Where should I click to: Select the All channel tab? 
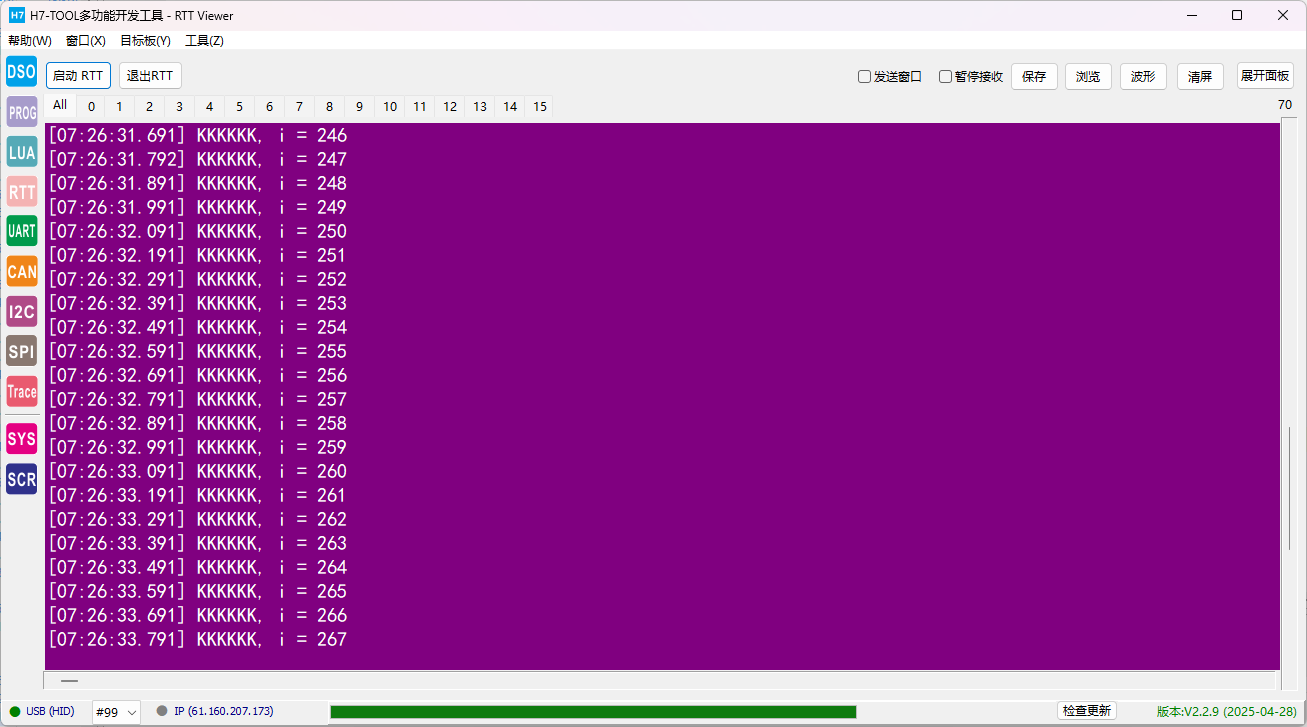pos(60,106)
